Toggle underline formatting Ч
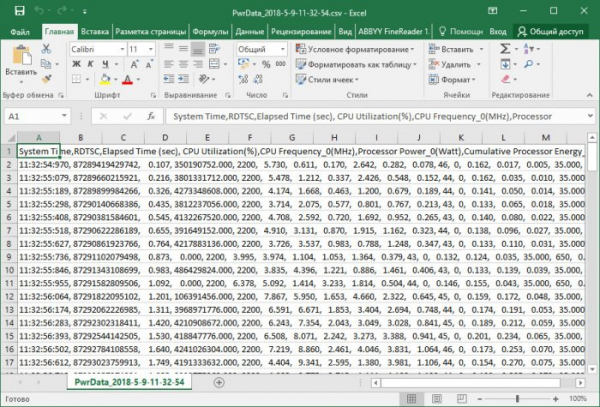 (105, 64)
